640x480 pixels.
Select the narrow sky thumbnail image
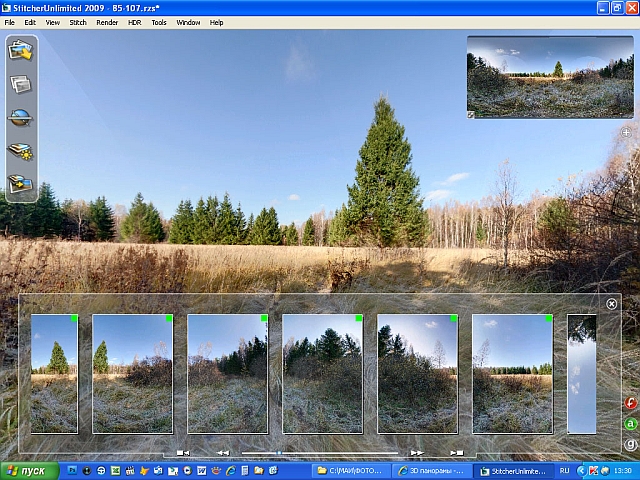(582, 373)
